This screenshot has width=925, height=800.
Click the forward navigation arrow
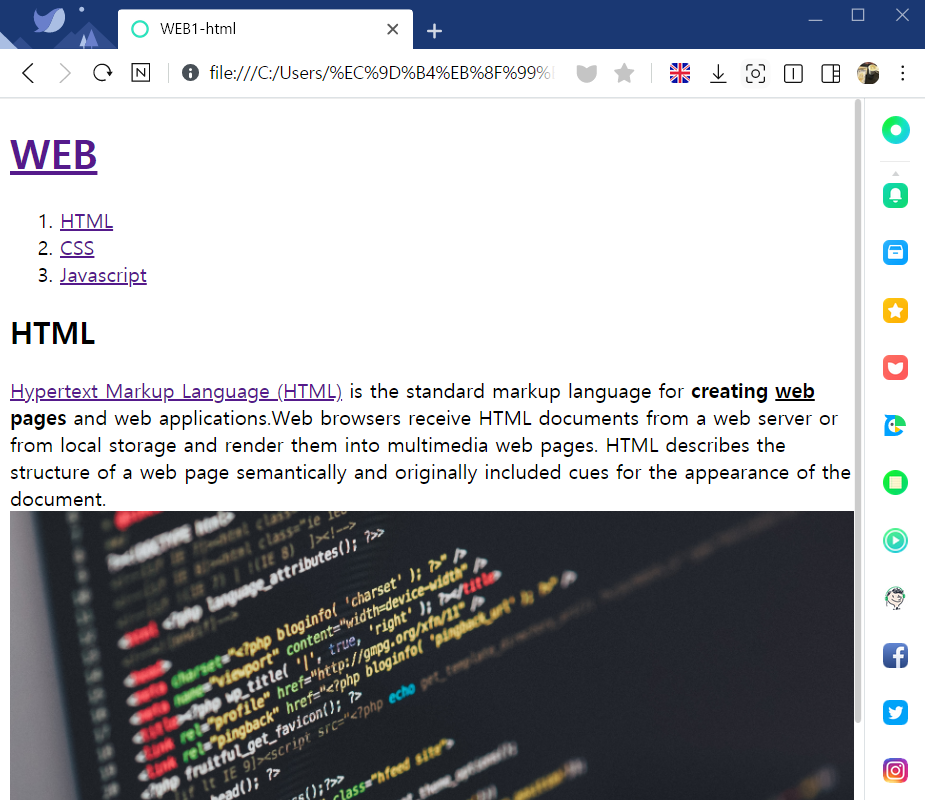pos(64,73)
